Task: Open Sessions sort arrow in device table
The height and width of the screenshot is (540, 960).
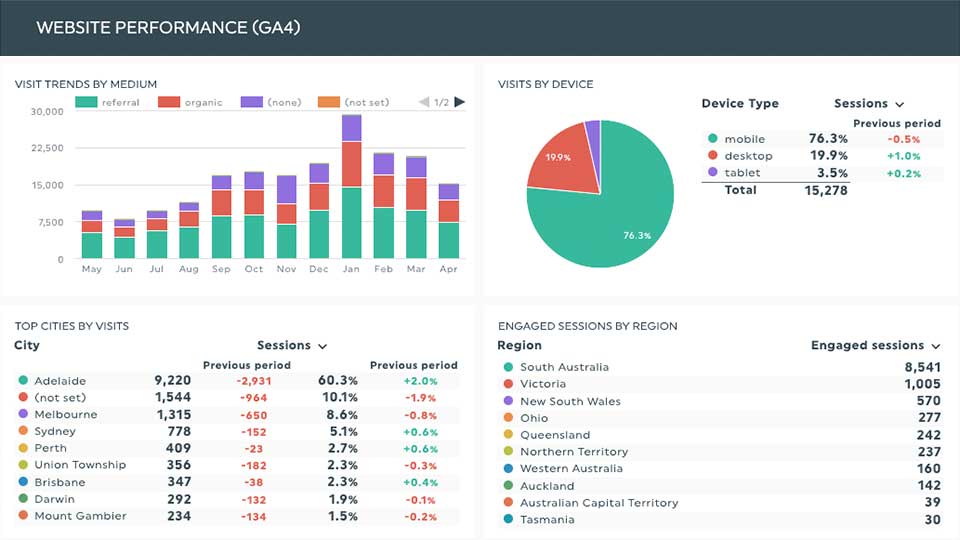Action: tap(899, 104)
